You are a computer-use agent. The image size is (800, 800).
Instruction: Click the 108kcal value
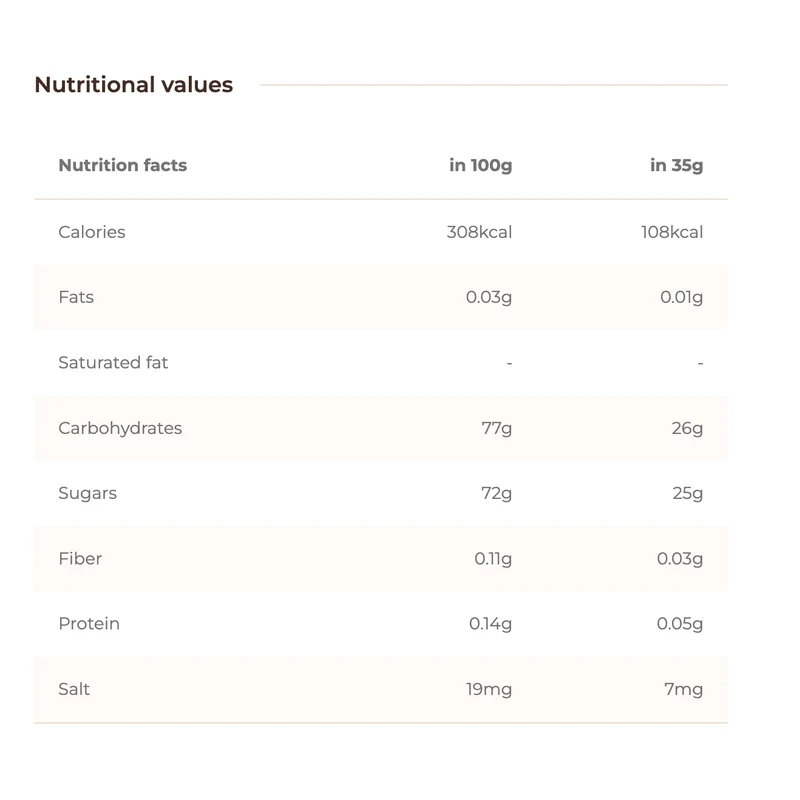[x=672, y=232]
